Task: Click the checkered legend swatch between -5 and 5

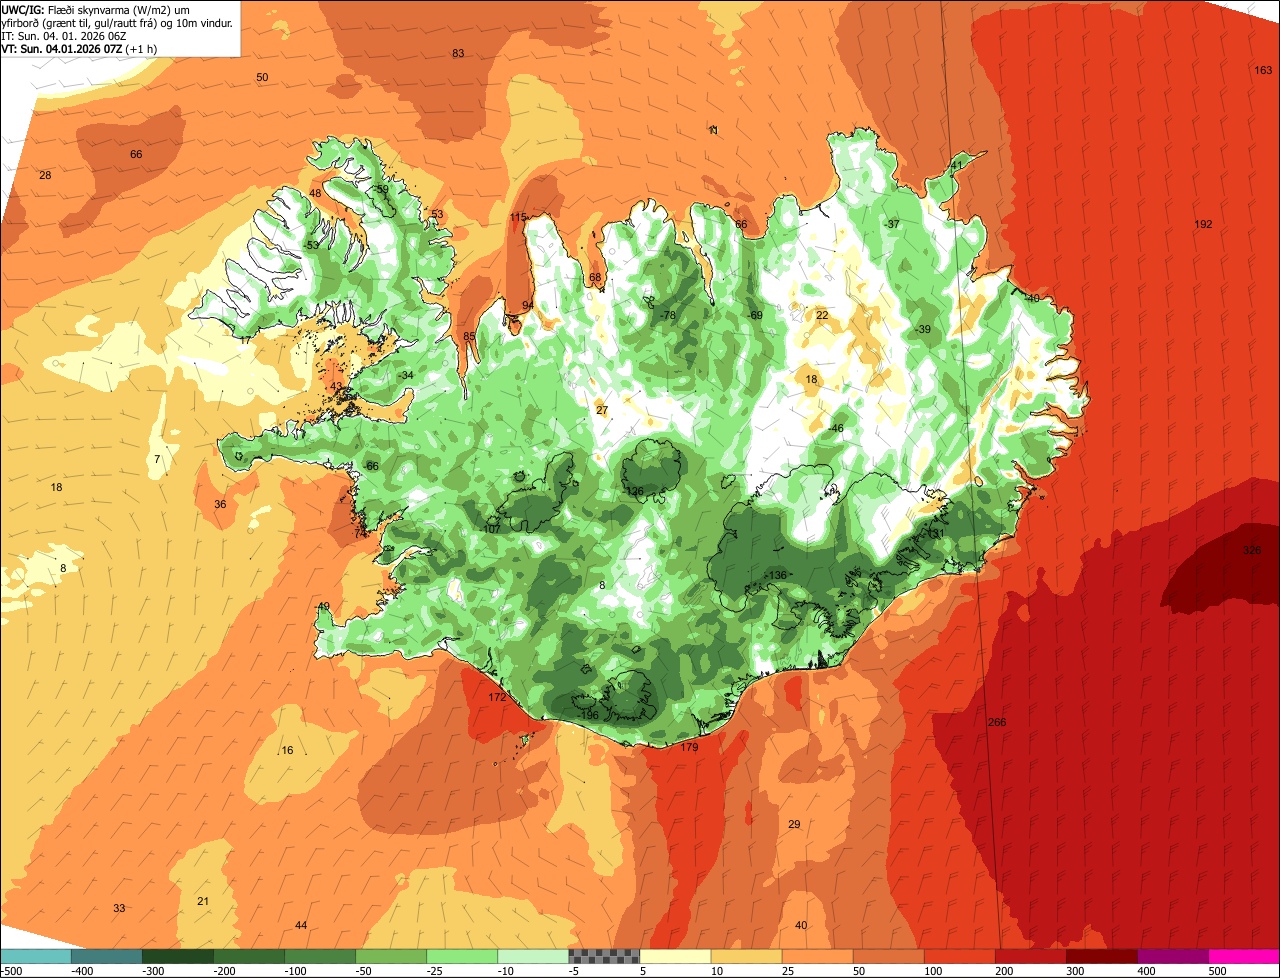Action: point(604,956)
